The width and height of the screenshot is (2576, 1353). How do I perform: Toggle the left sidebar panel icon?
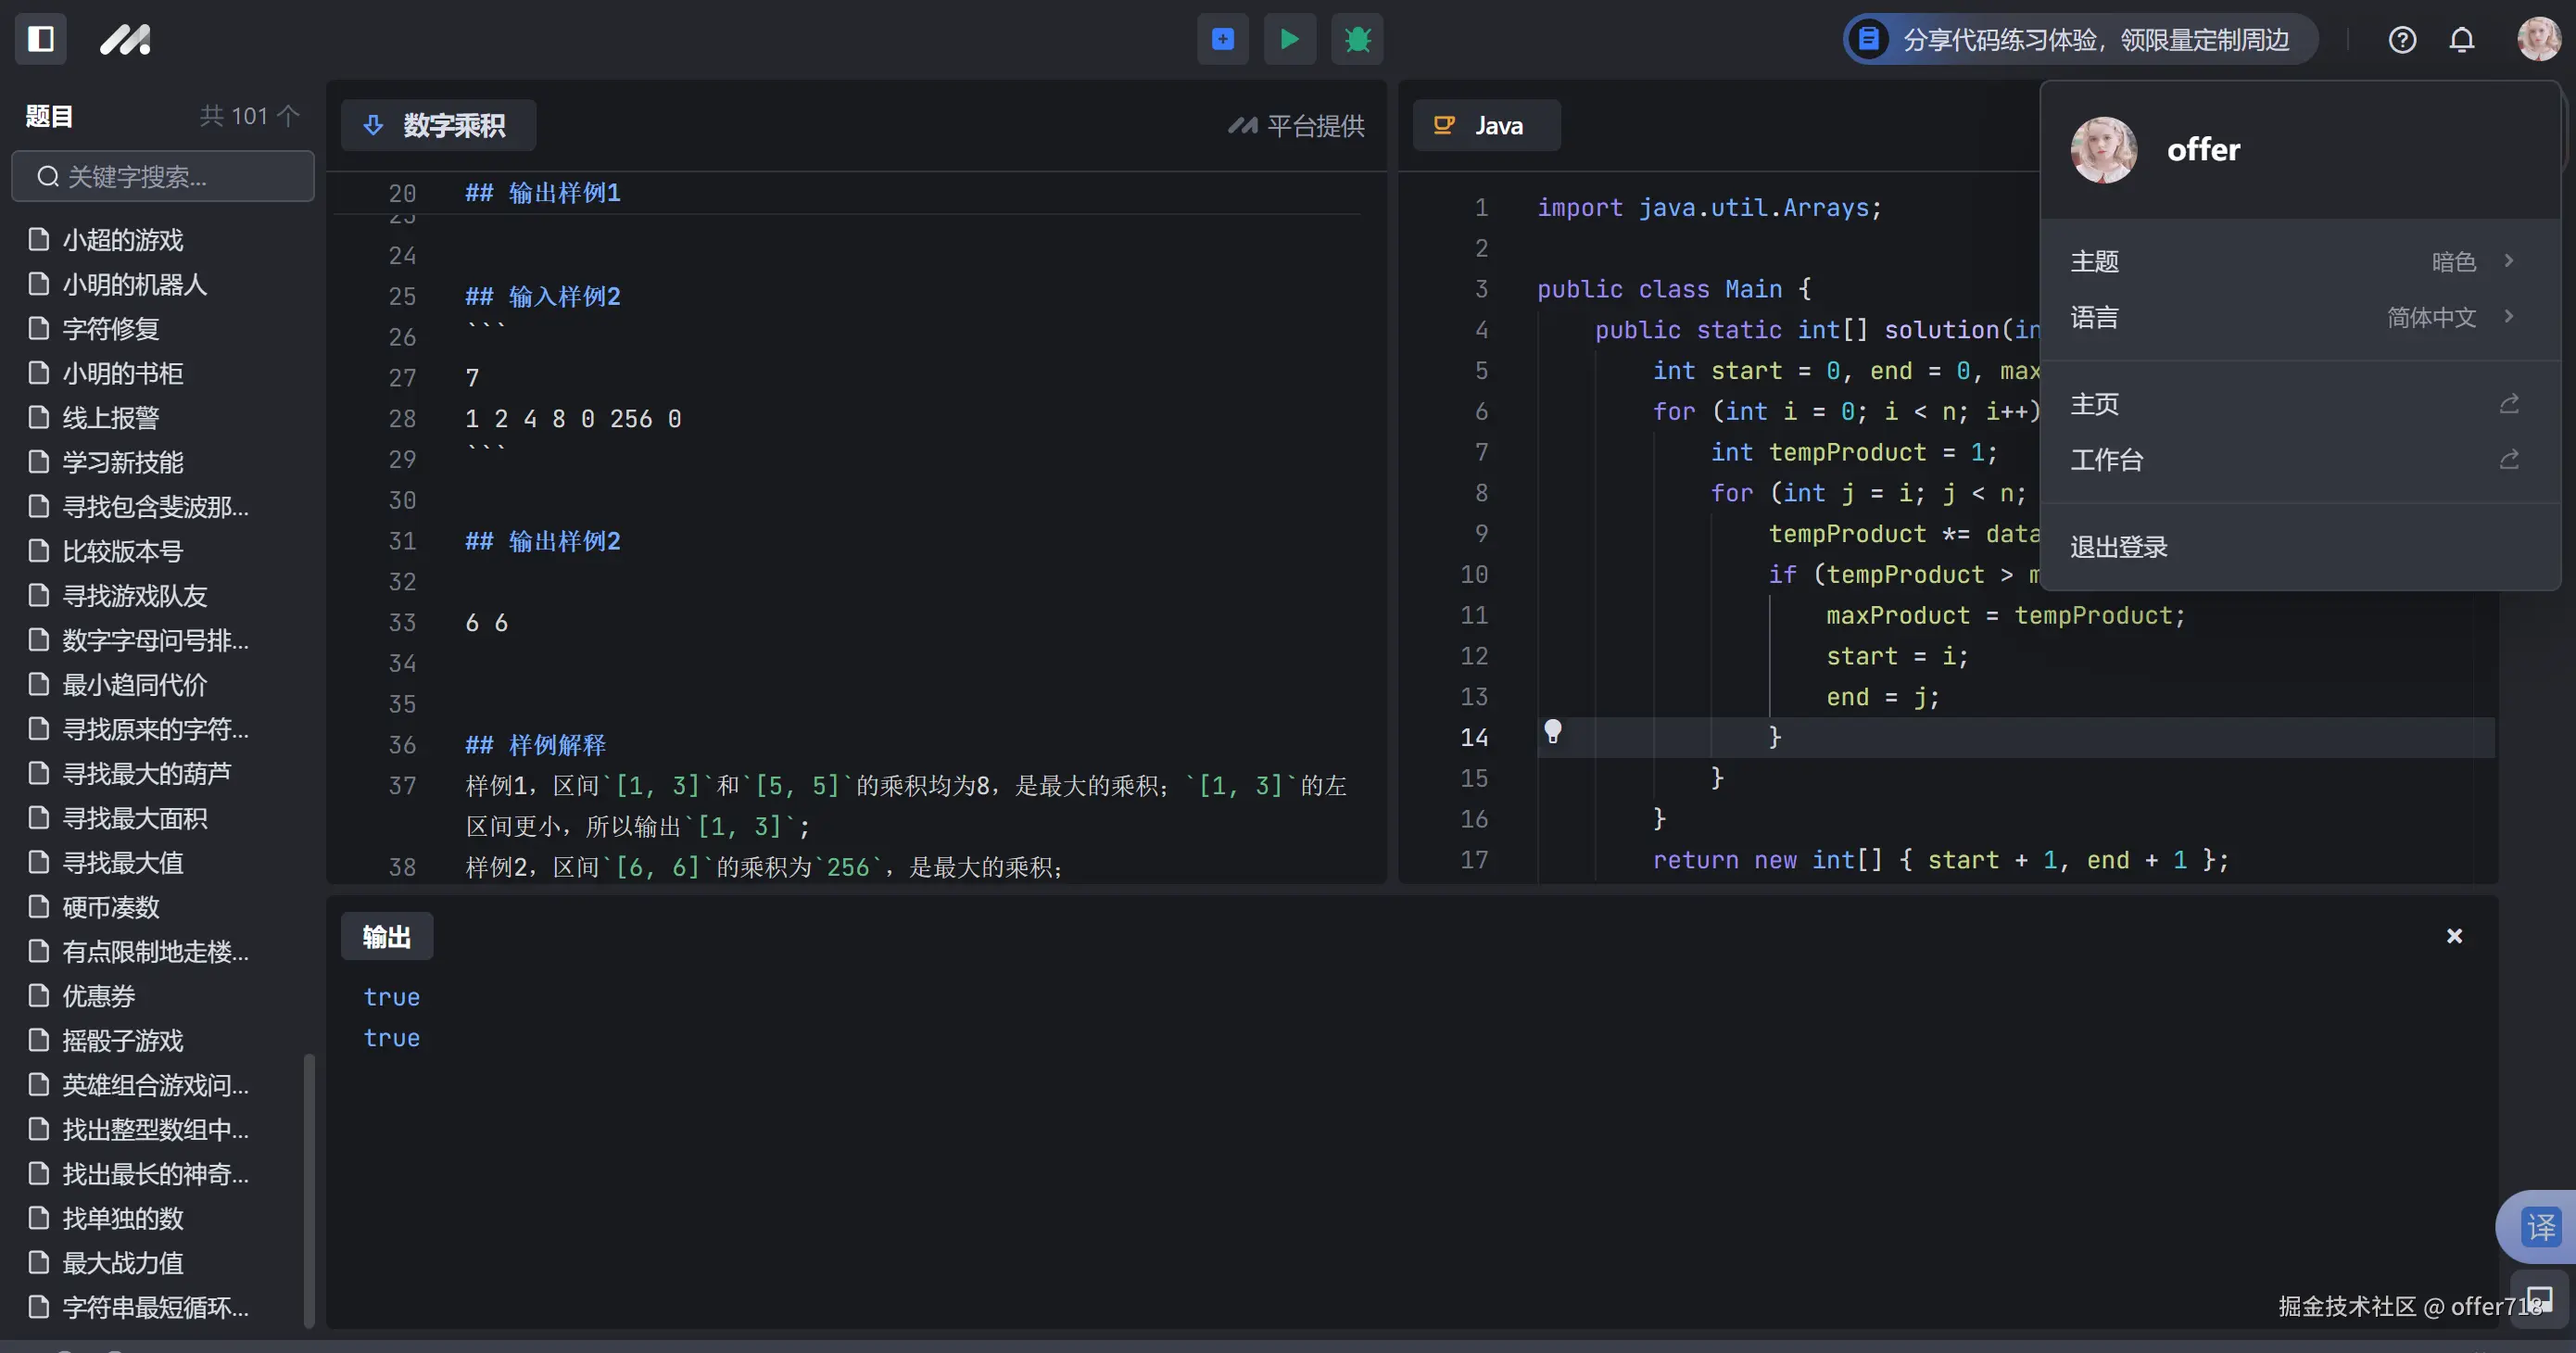tap(40, 39)
